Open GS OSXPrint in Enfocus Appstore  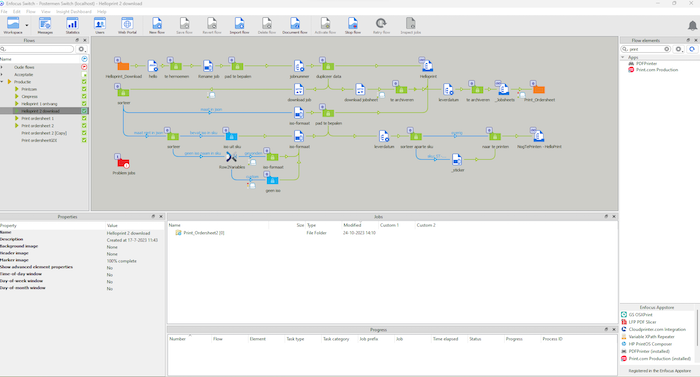point(640,314)
